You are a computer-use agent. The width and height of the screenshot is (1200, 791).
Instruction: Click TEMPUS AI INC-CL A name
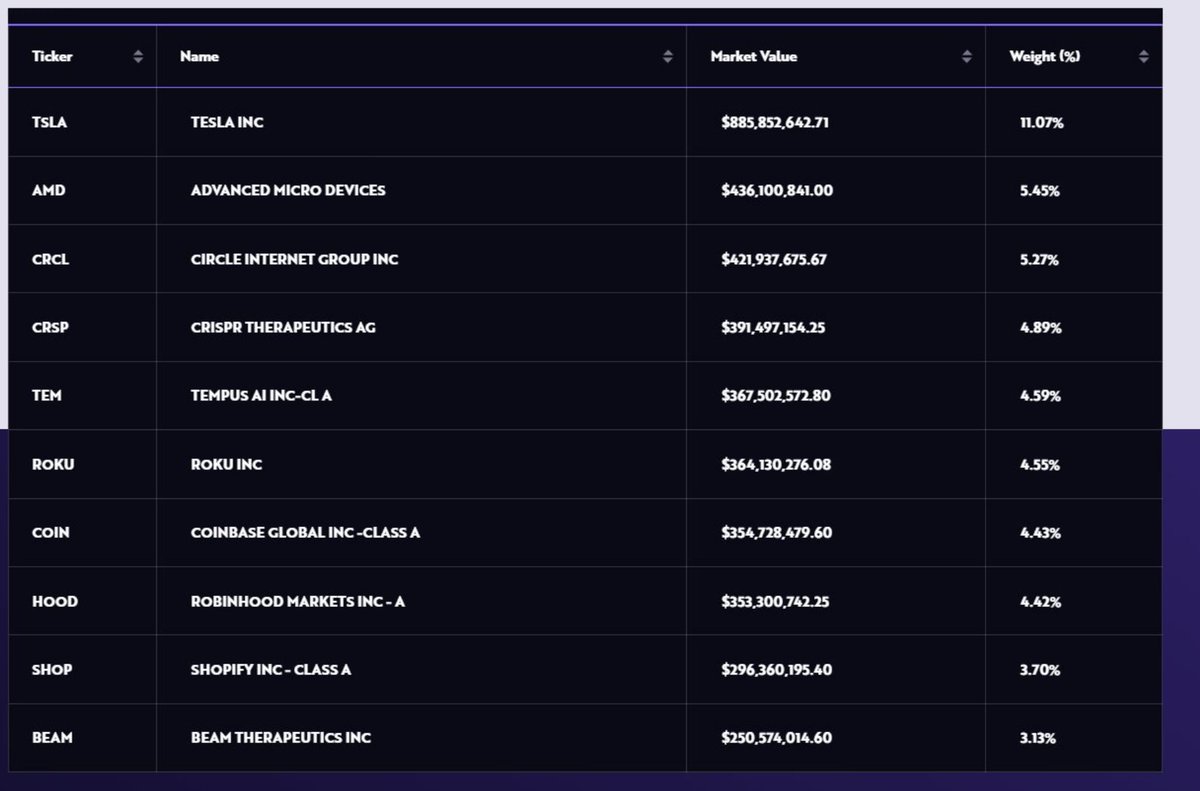(261, 395)
